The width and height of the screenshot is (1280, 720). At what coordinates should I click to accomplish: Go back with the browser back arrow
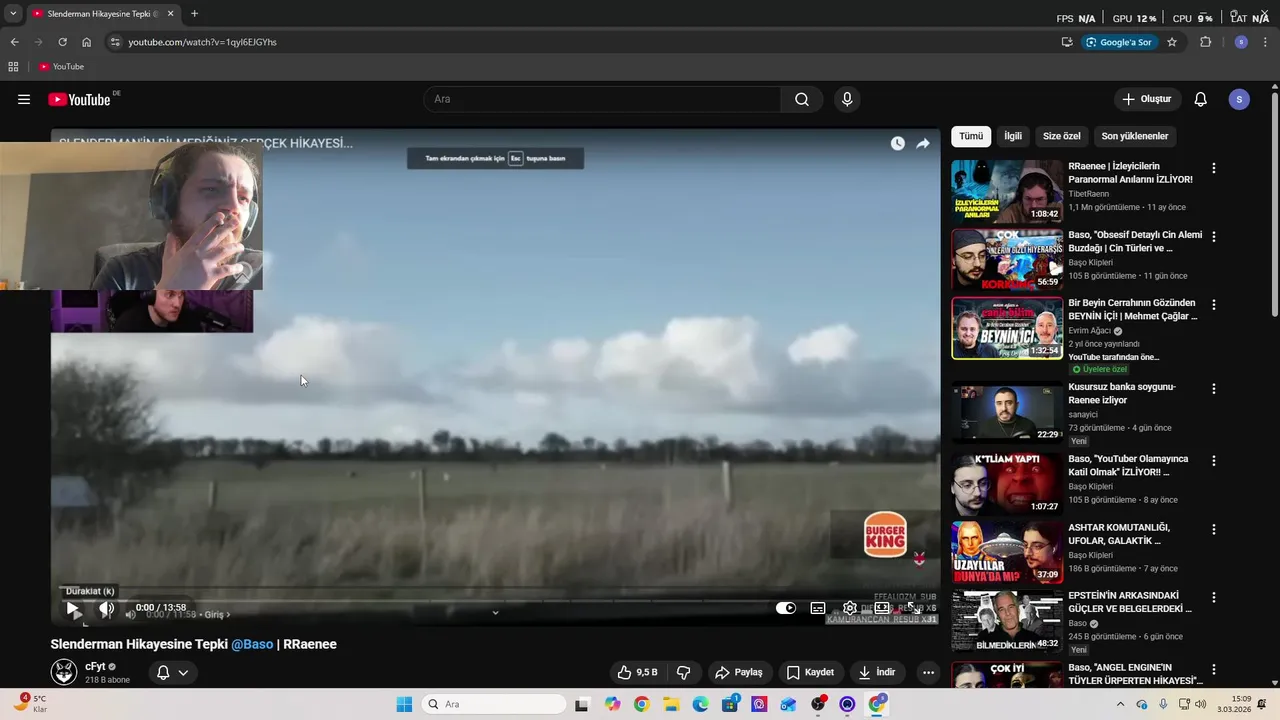(14, 42)
